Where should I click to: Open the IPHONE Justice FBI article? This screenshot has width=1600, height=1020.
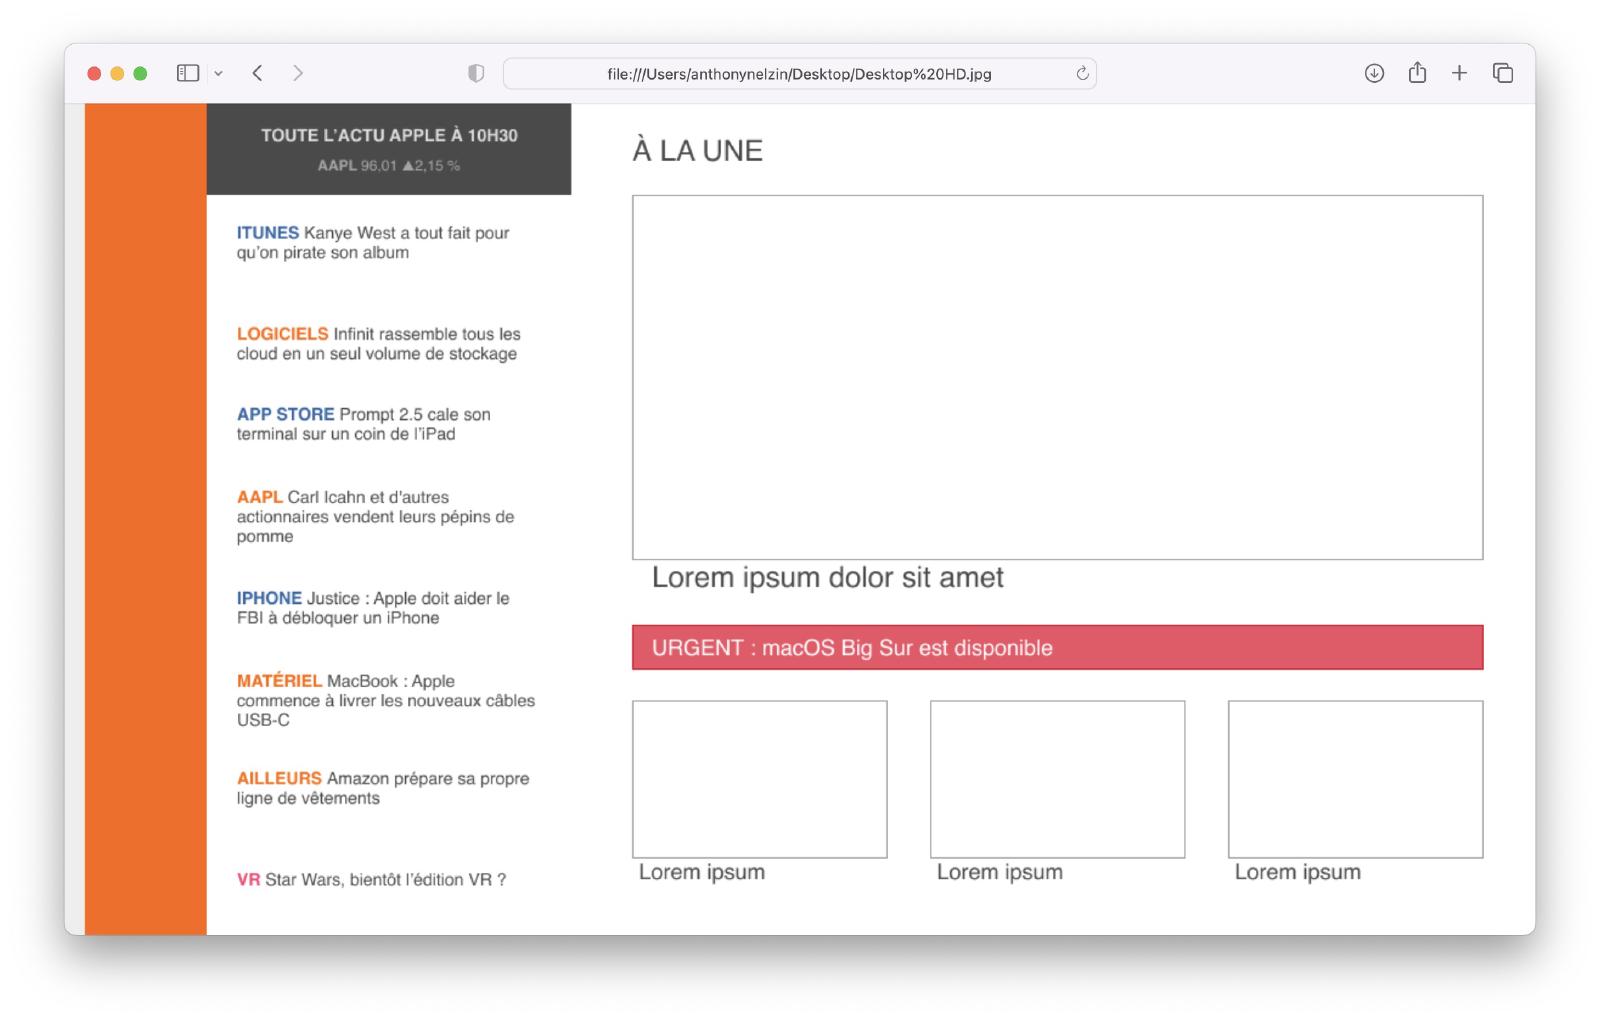(373, 608)
